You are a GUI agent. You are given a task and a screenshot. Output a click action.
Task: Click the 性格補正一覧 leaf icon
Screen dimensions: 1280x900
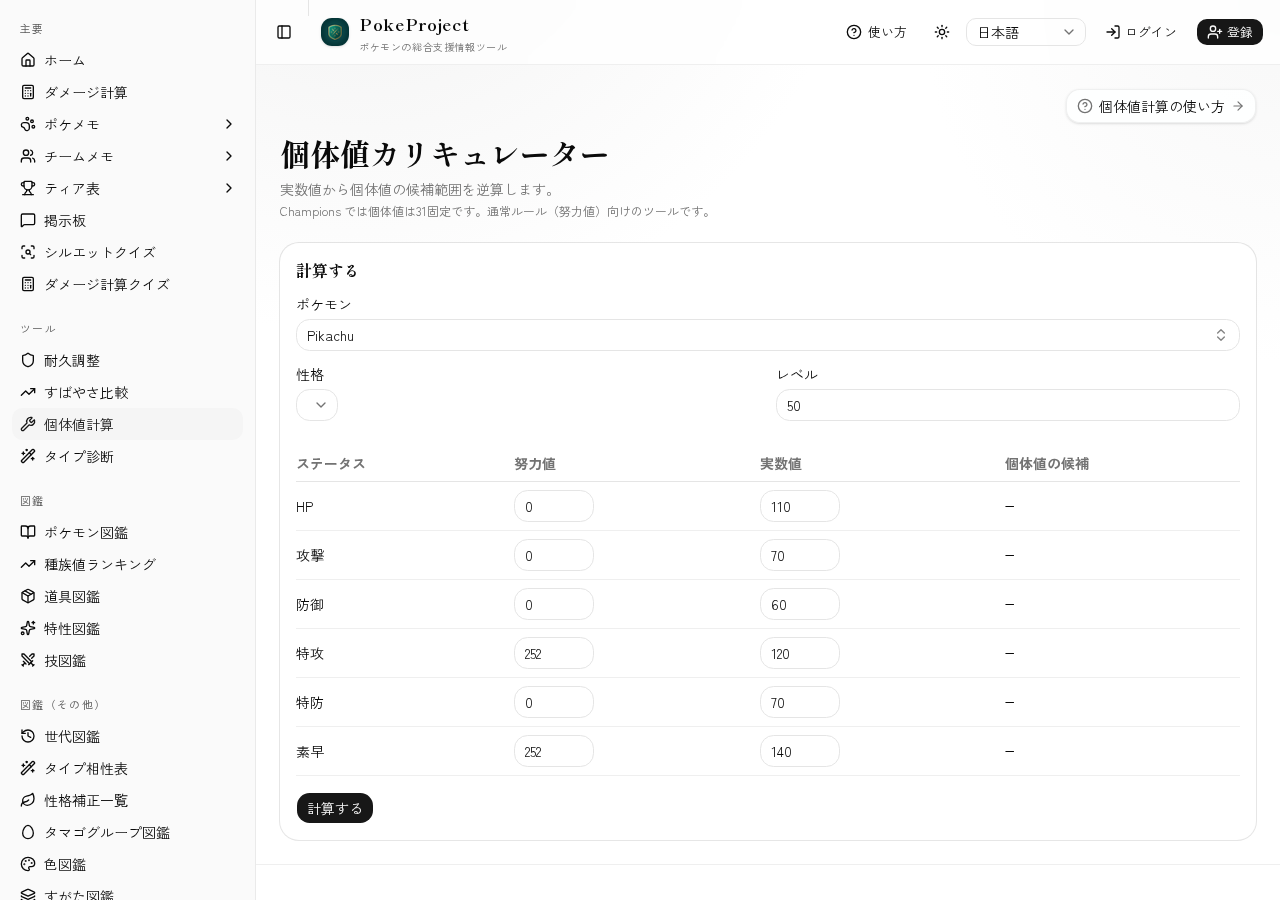point(28,800)
